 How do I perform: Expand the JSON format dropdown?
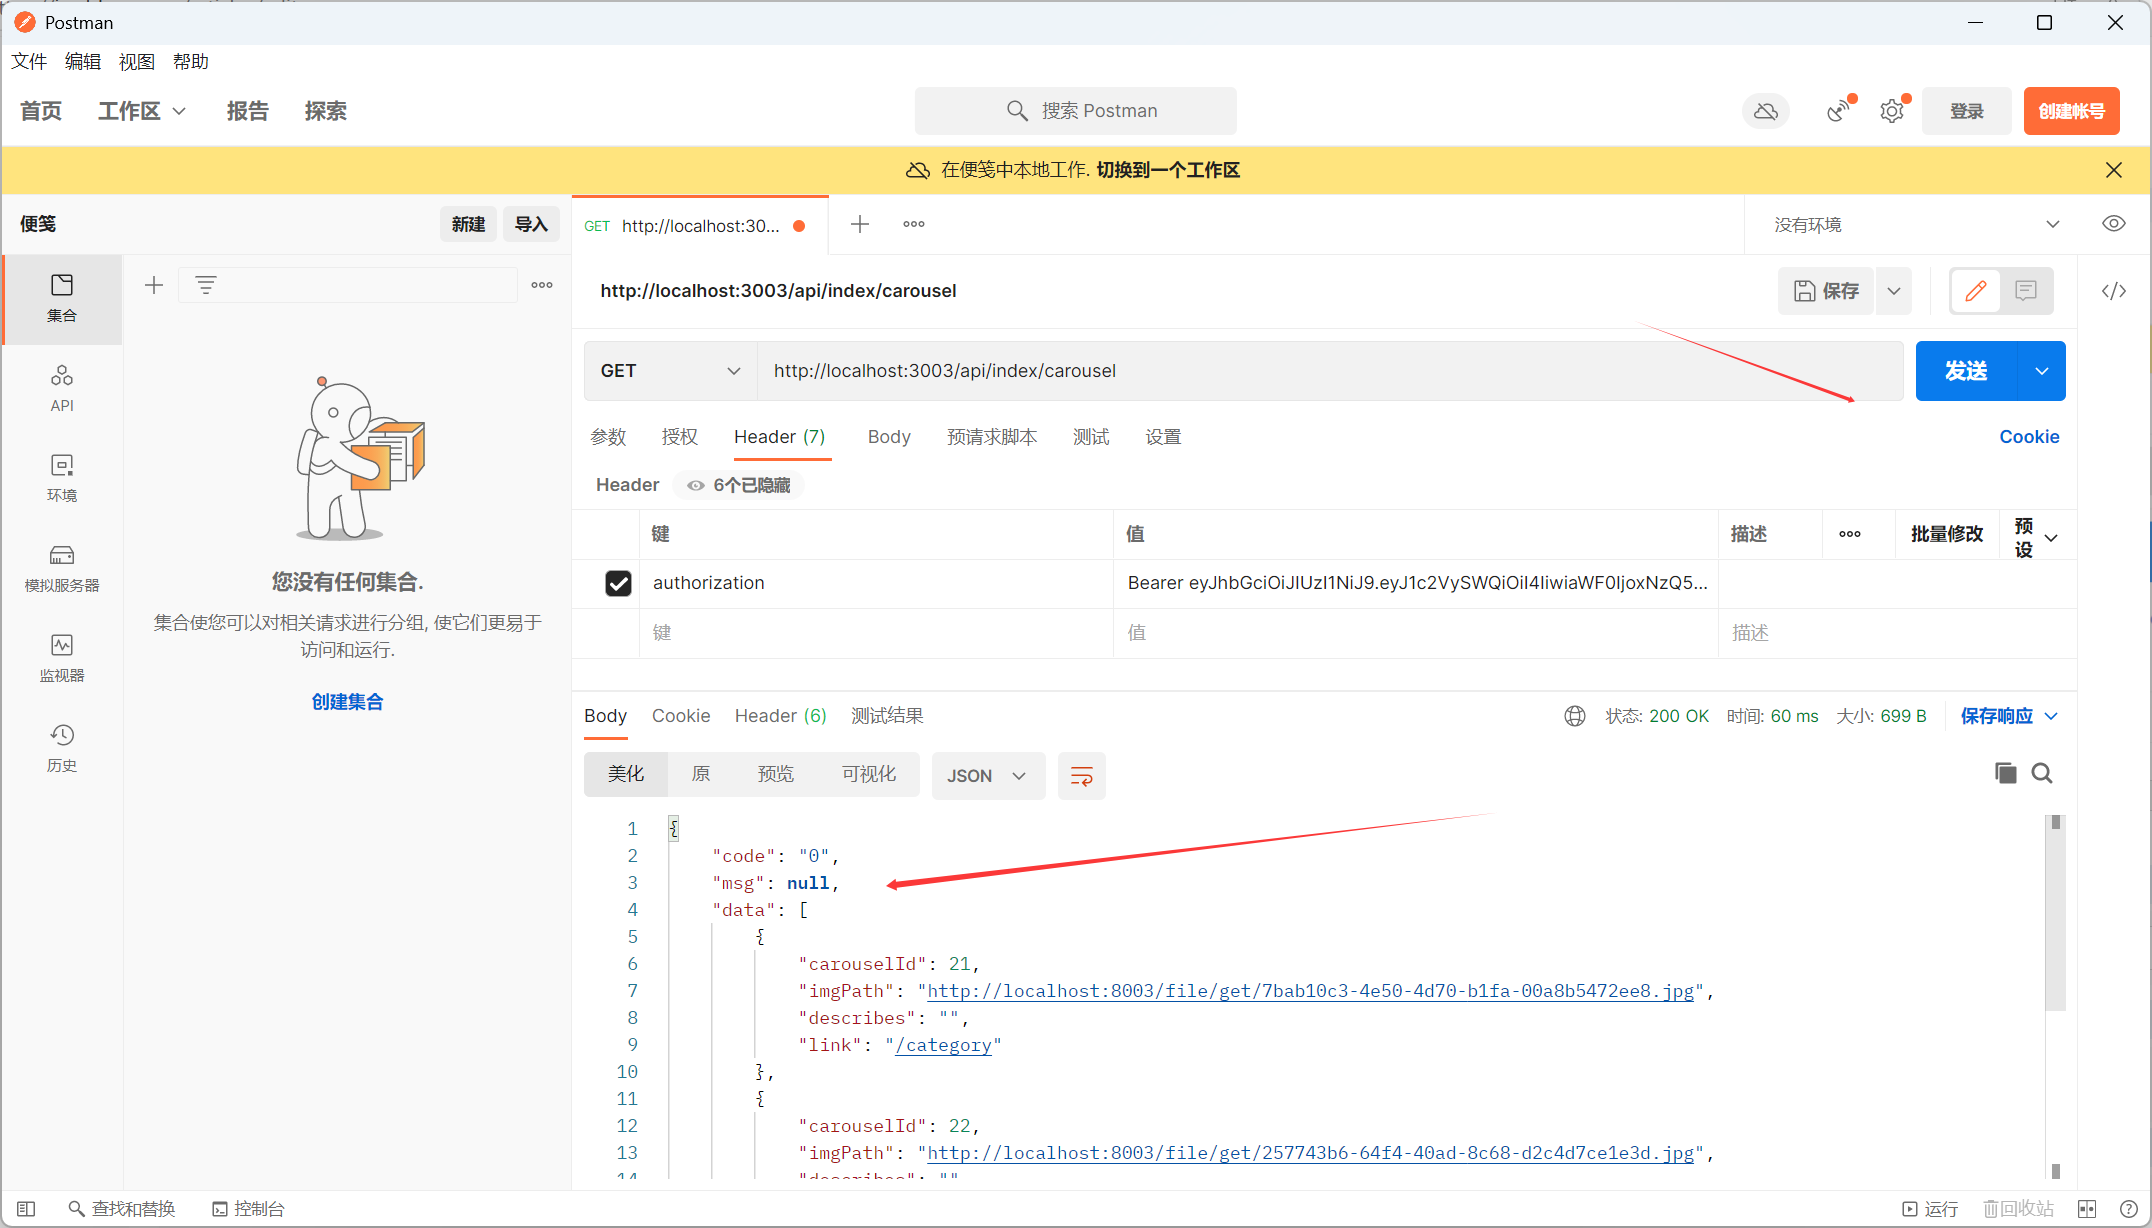[987, 776]
